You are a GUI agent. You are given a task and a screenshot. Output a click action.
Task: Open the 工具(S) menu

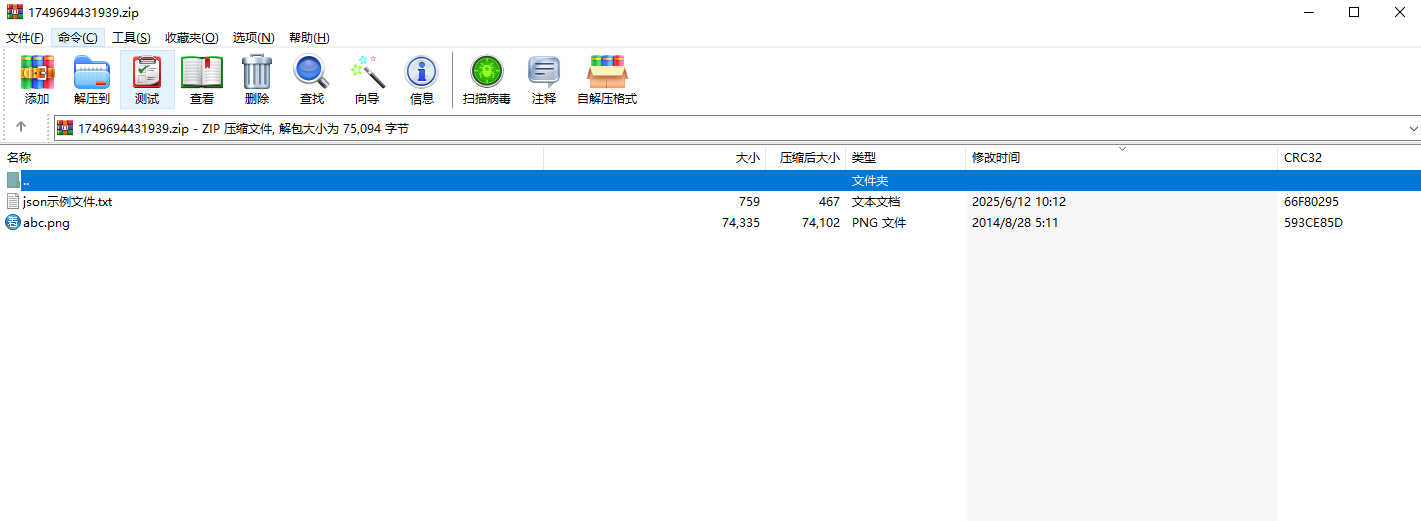pyautogui.click(x=131, y=38)
